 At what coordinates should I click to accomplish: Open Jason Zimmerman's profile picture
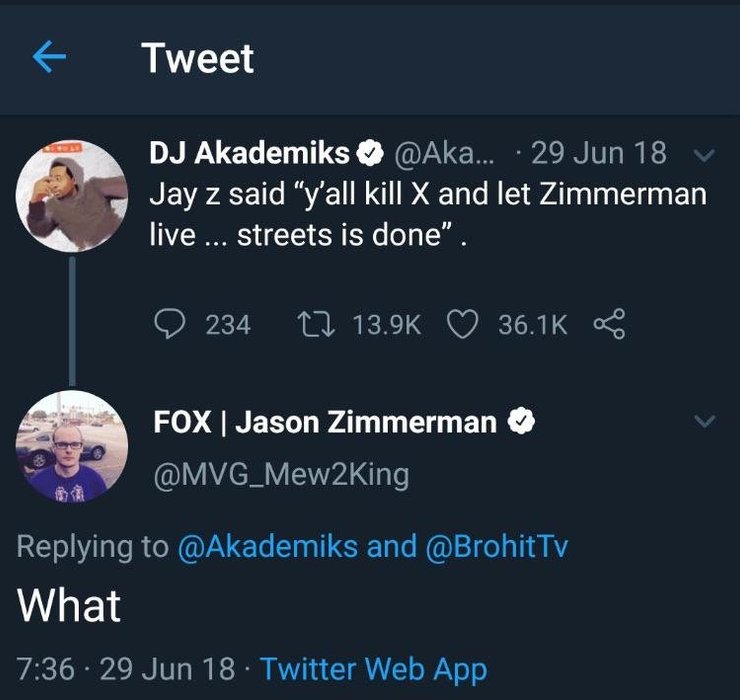point(72,447)
